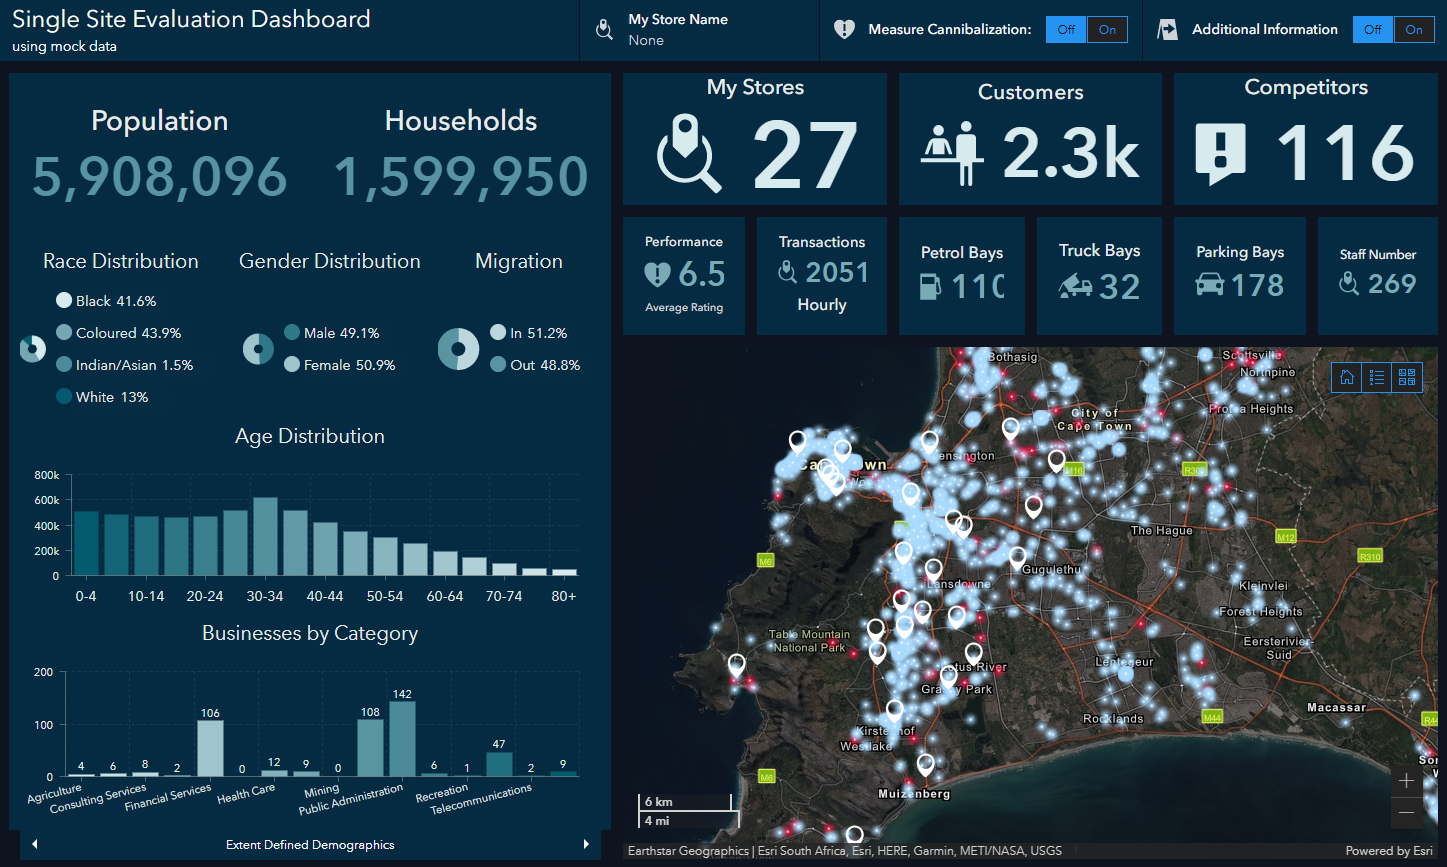
Task: Click the tallest 30-34 age distribution bar
Action: [265, 535]
